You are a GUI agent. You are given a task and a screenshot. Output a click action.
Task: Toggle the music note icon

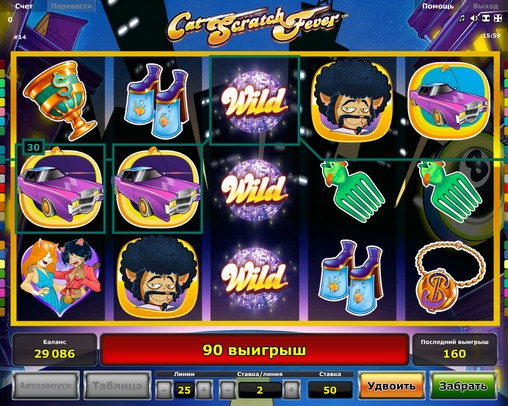(462, 19)
